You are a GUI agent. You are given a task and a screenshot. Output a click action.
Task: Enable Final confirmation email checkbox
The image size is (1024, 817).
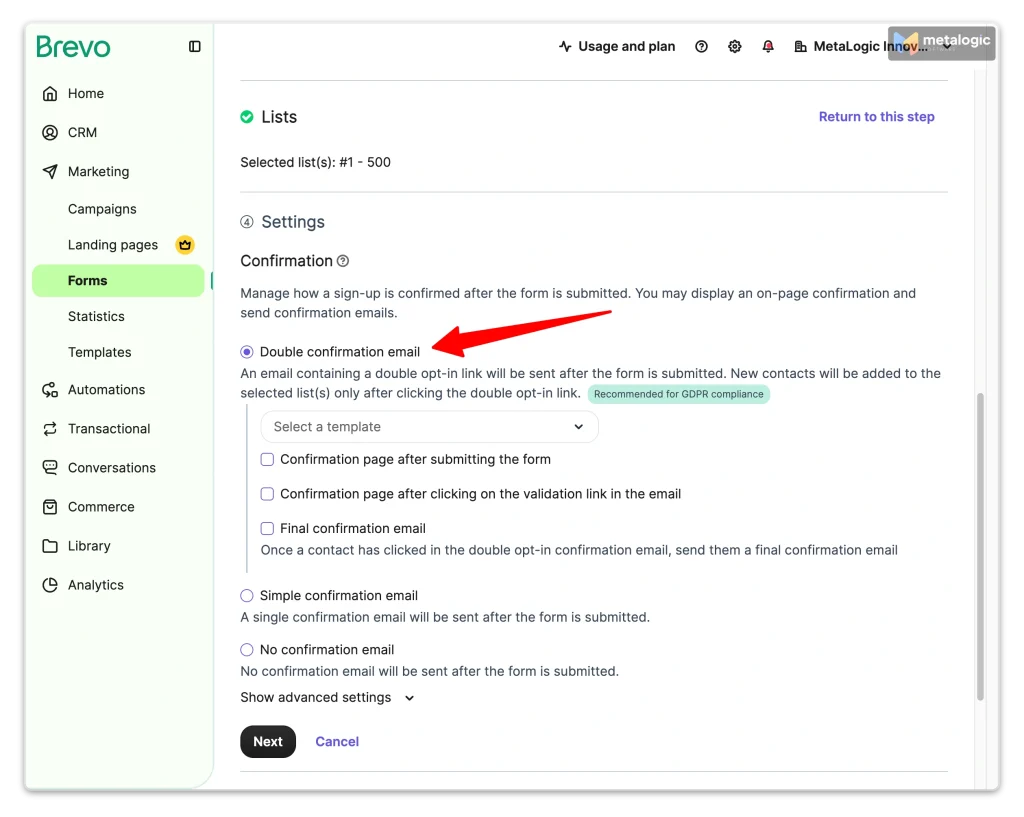pyautogui.click(x=267, y=528)
